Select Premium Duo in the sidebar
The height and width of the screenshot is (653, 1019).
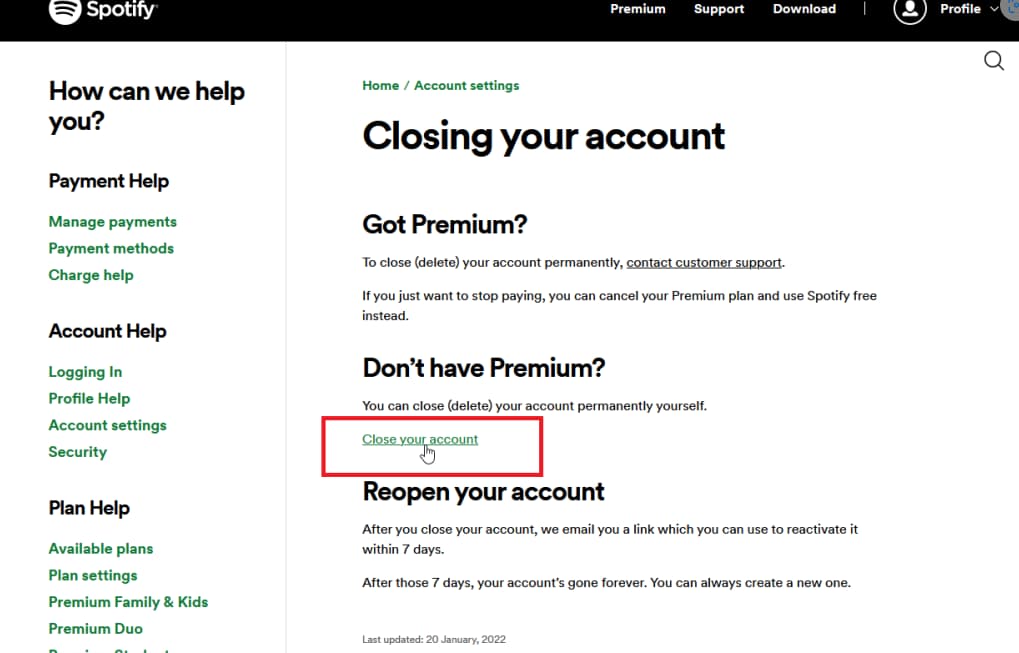(95, 629)
